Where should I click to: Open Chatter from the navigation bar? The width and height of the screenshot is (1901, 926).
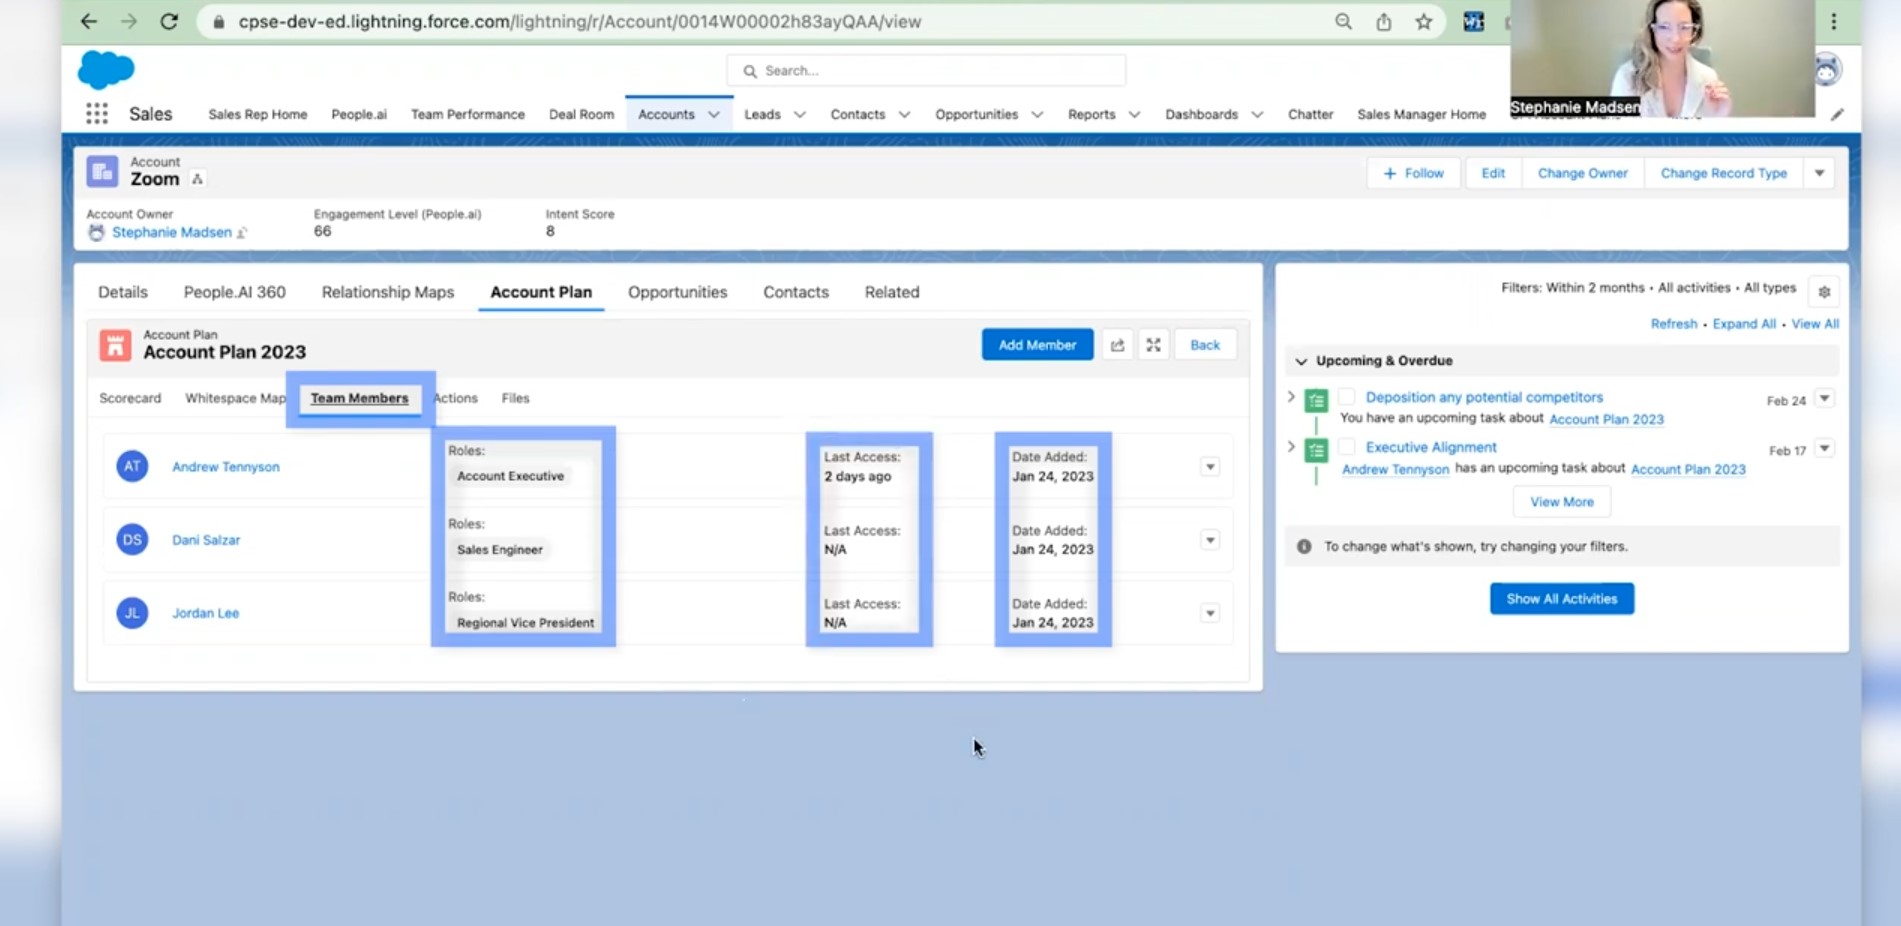pyautogui.click(x=1310, y=114)
